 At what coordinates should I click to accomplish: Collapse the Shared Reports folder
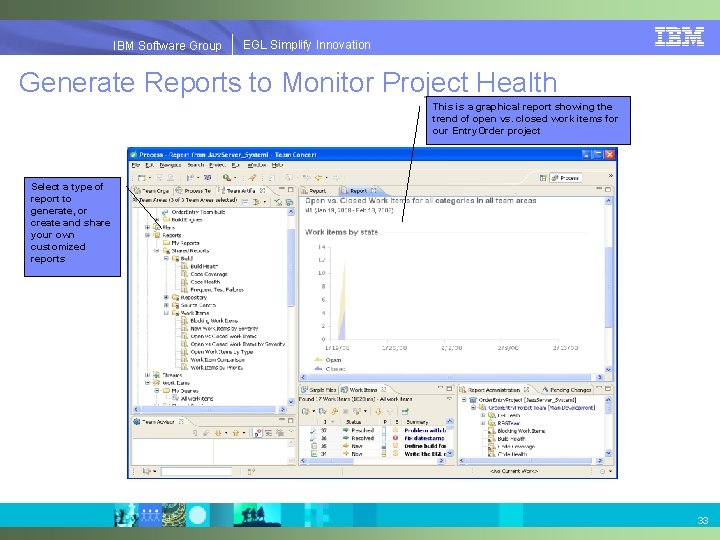pos(157,251)
